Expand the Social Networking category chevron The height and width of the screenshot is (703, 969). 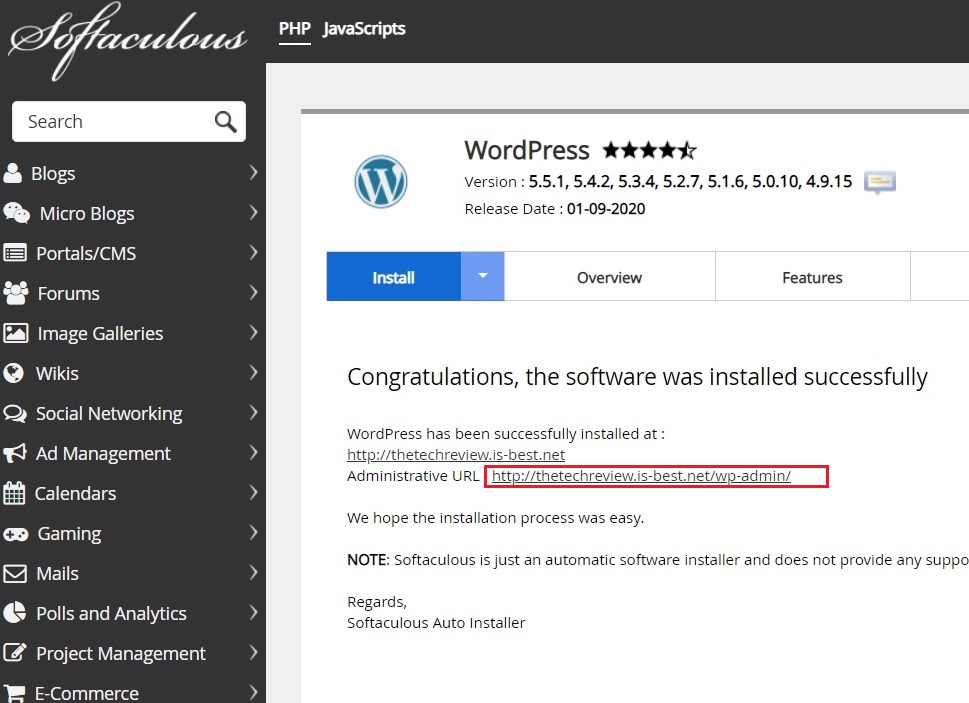click(x=253, y=413)
